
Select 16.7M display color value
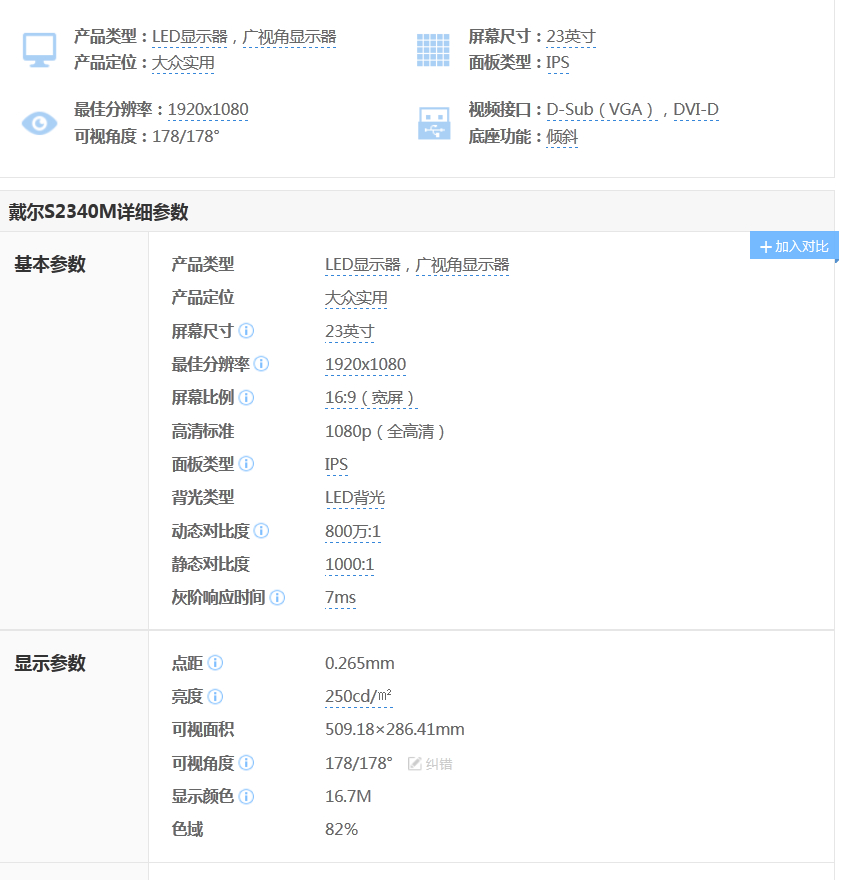click(348, 796)
